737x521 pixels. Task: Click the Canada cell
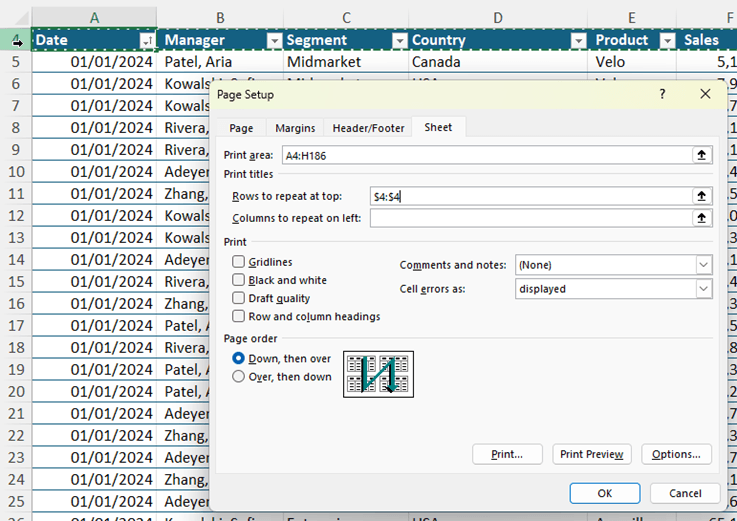[x=498, y=62]
